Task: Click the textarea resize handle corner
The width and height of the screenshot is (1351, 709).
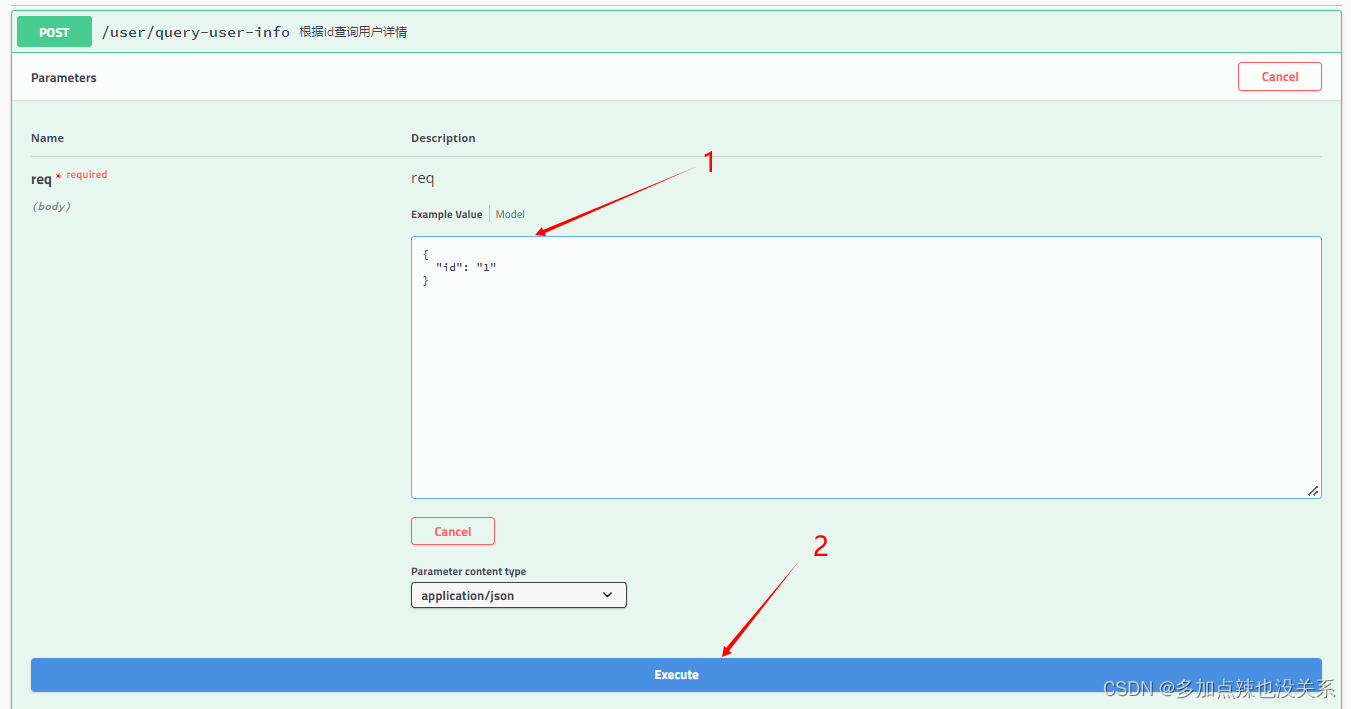Action: pos(1313,490)
